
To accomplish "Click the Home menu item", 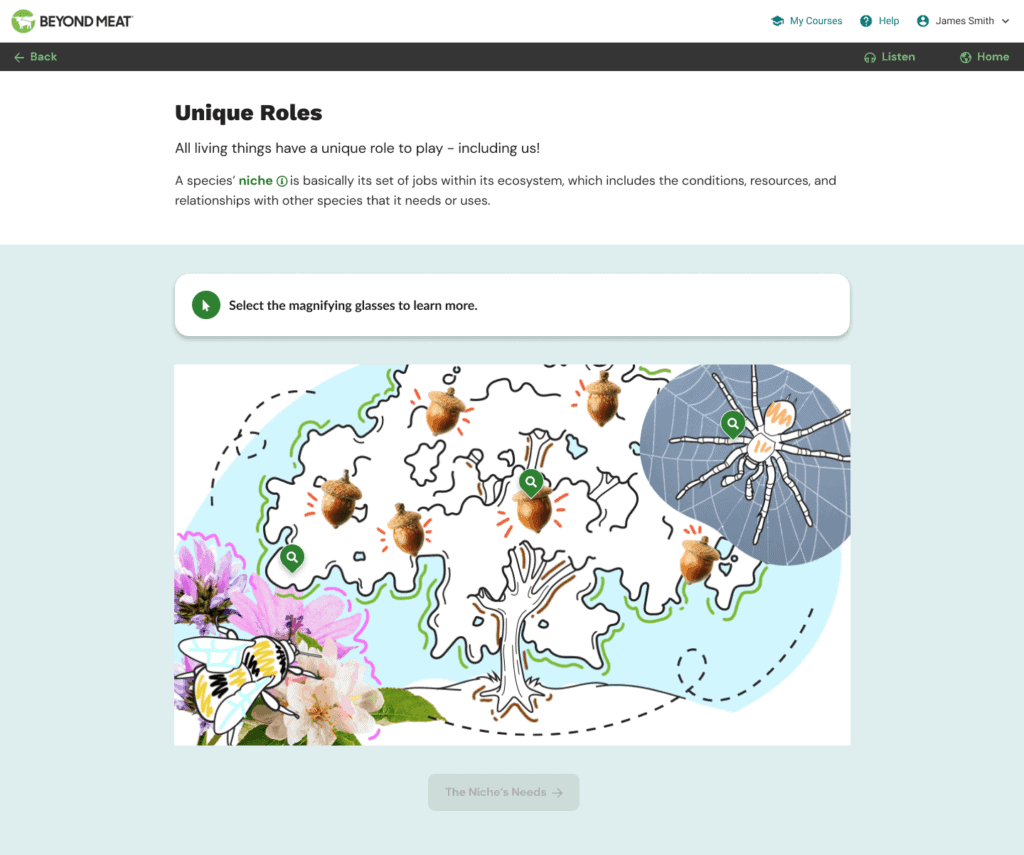I will [993, 57].
